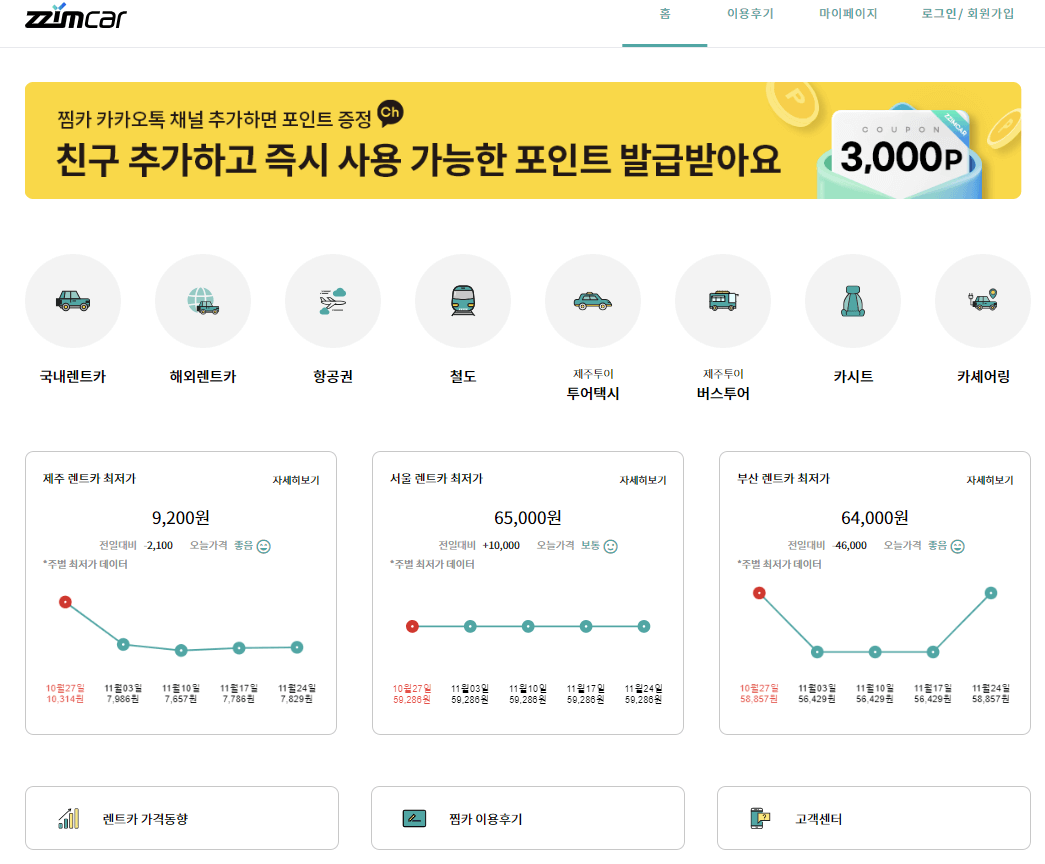Click the 철도 label
The image size is (1045, 864).
(463, 377)
